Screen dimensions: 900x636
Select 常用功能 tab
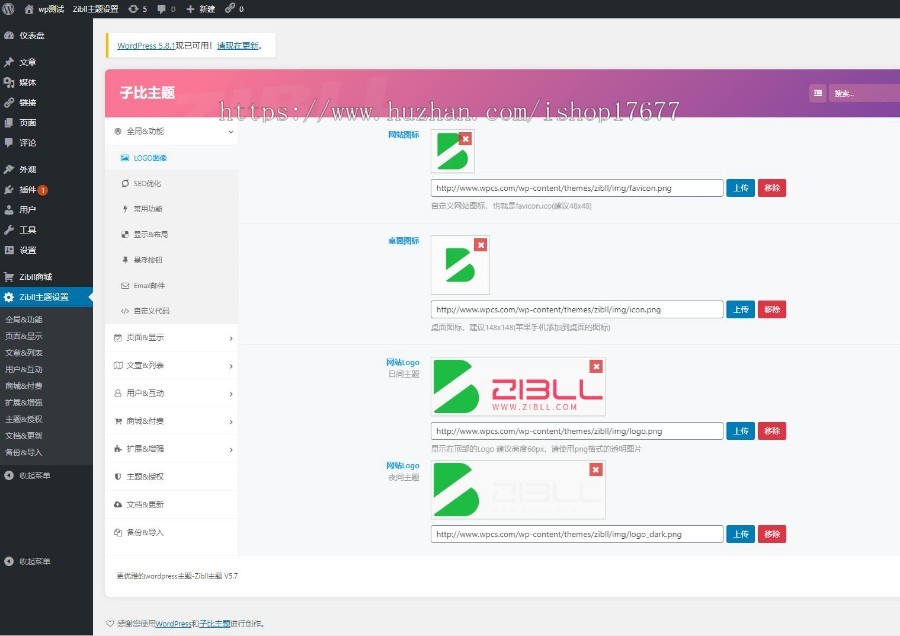point(172,209)
